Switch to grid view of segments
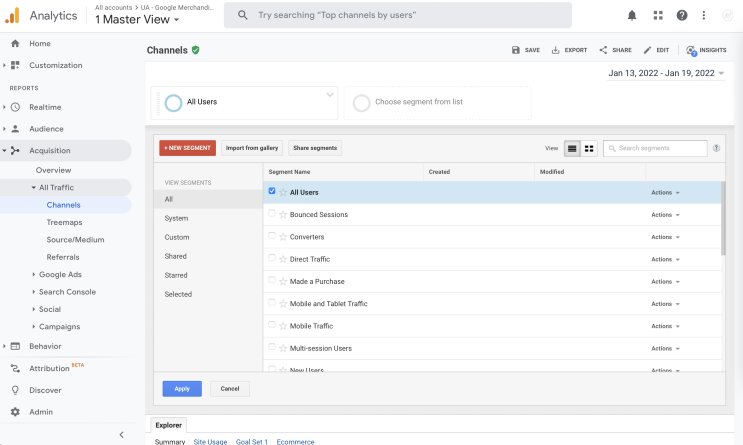This screenshot has height=445, width=743. pos(589,148)
